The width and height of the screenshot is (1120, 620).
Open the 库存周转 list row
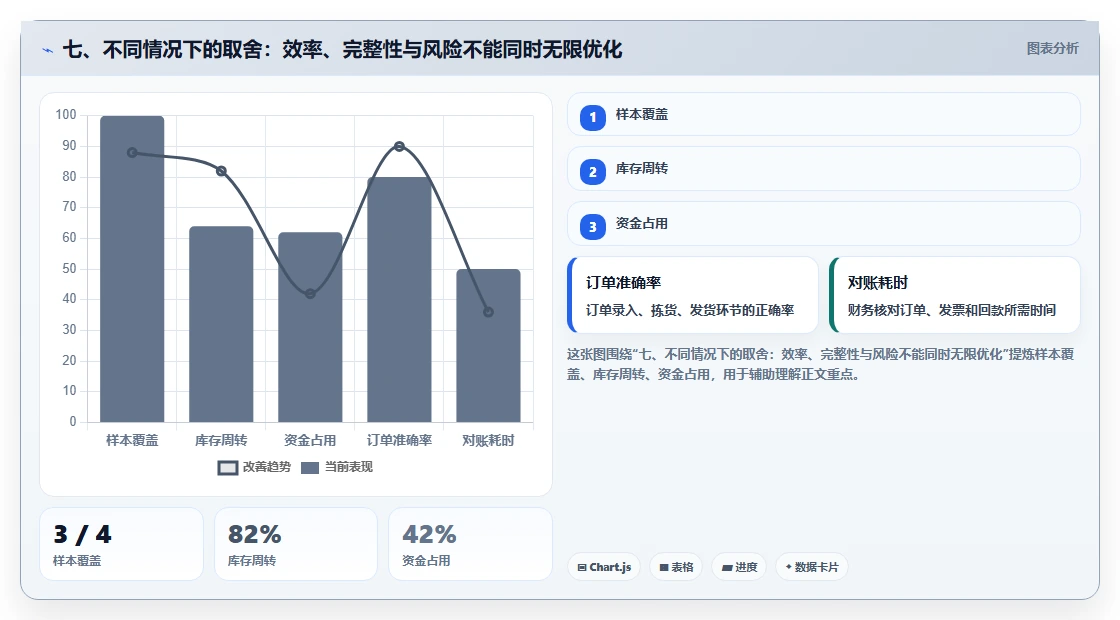click(x=824, y=169)
